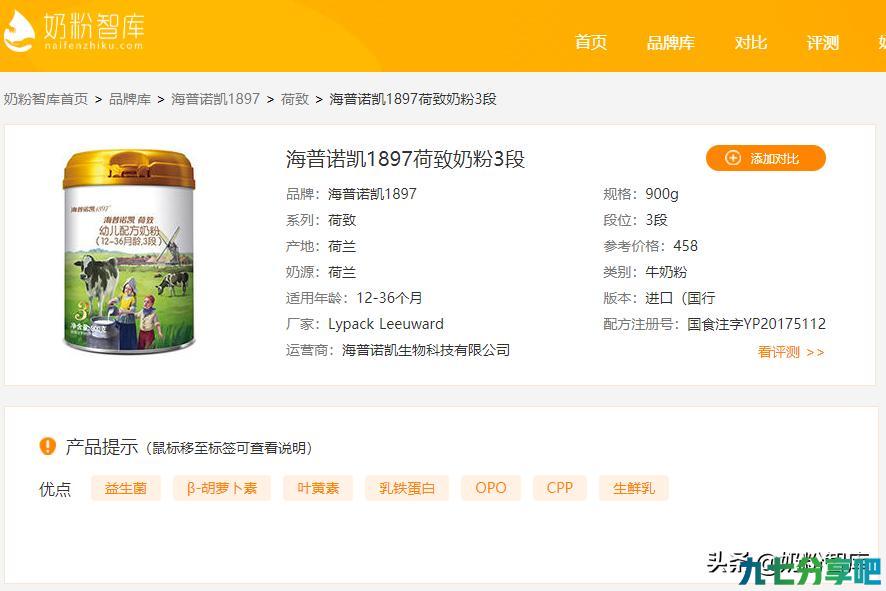Click the 类别 value 牛奶粉

[x=666, y=272]
